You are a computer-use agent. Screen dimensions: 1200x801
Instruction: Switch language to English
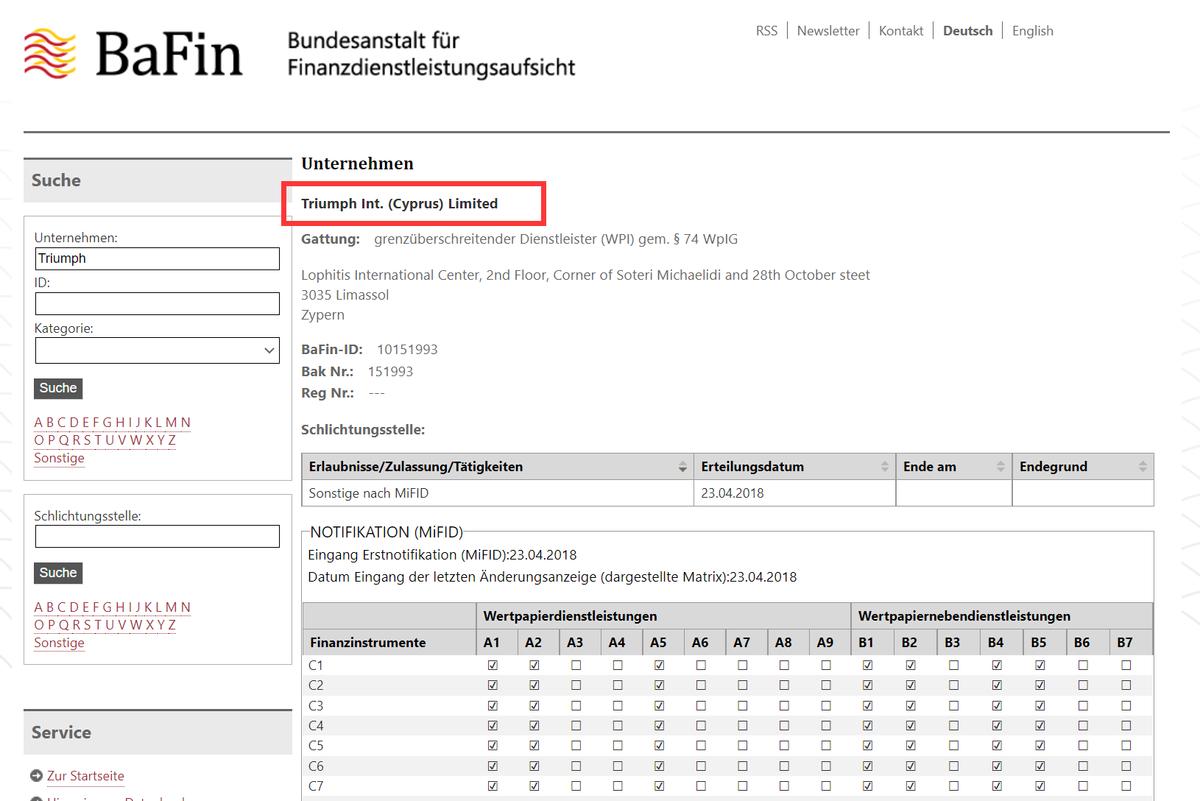click(x=1032, y=31)
